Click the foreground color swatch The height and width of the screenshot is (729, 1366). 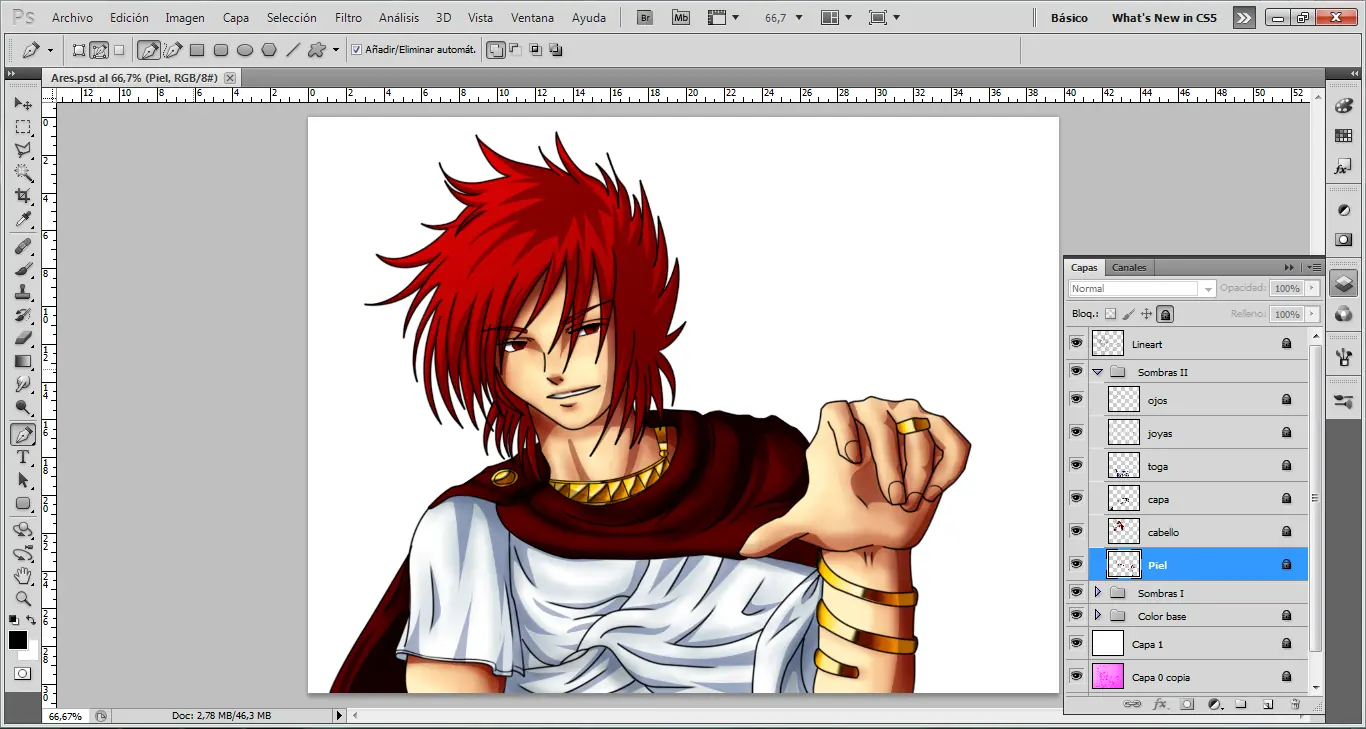click(18, 640)
